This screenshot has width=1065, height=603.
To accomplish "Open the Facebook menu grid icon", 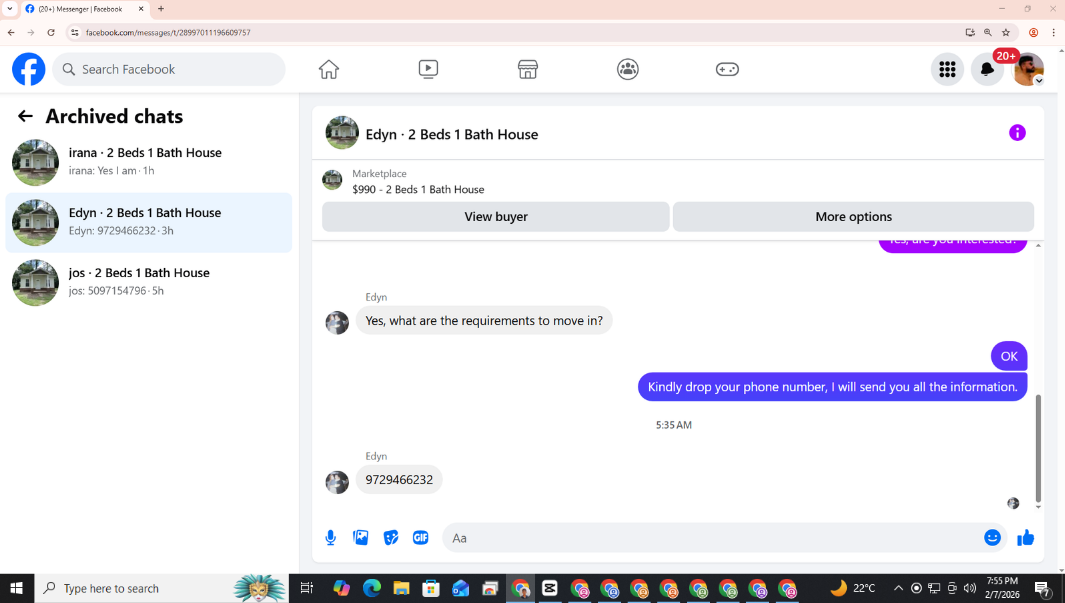I will [x=947, y=69].
